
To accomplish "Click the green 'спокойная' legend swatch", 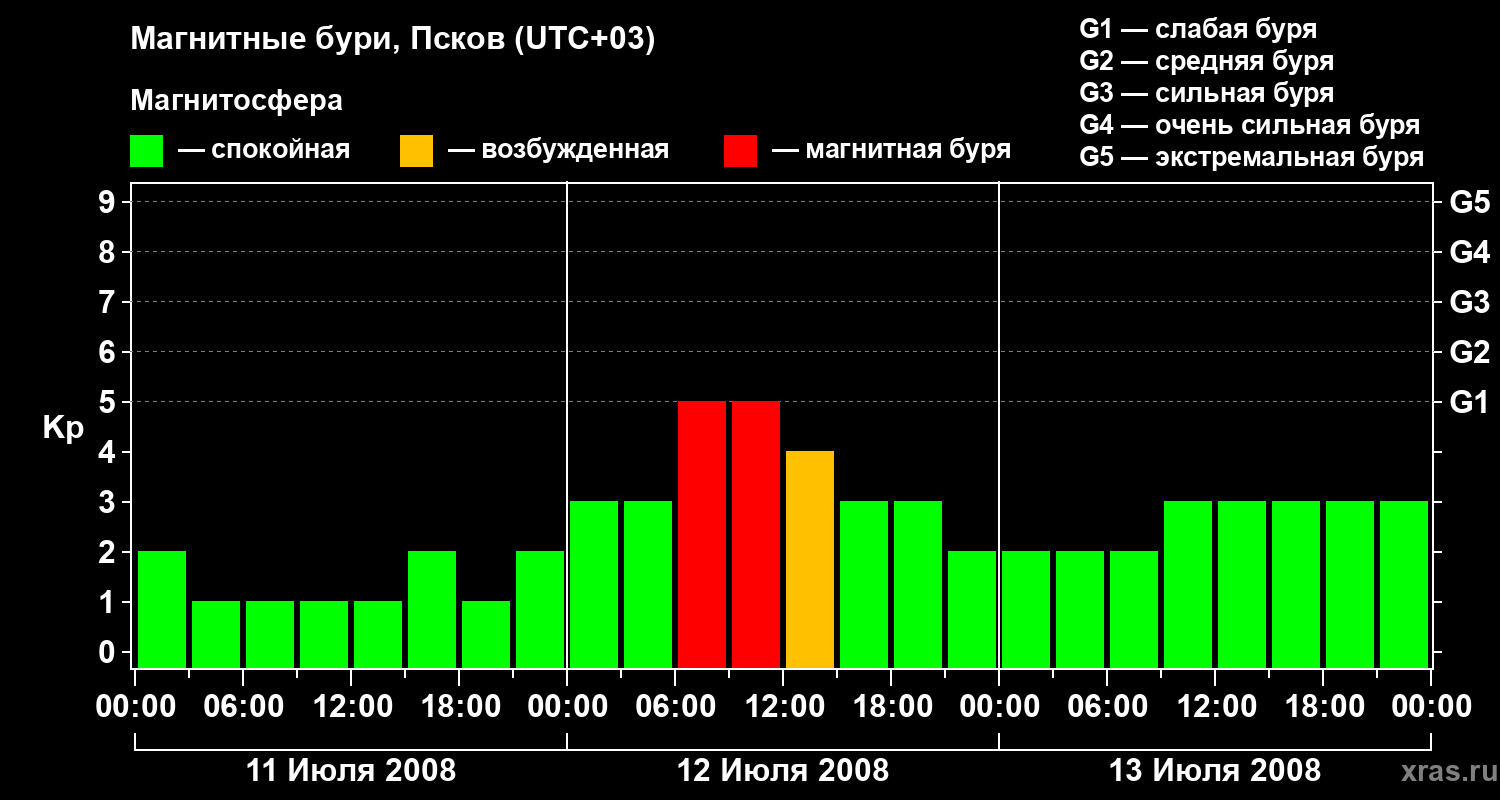I will (147, 151).
